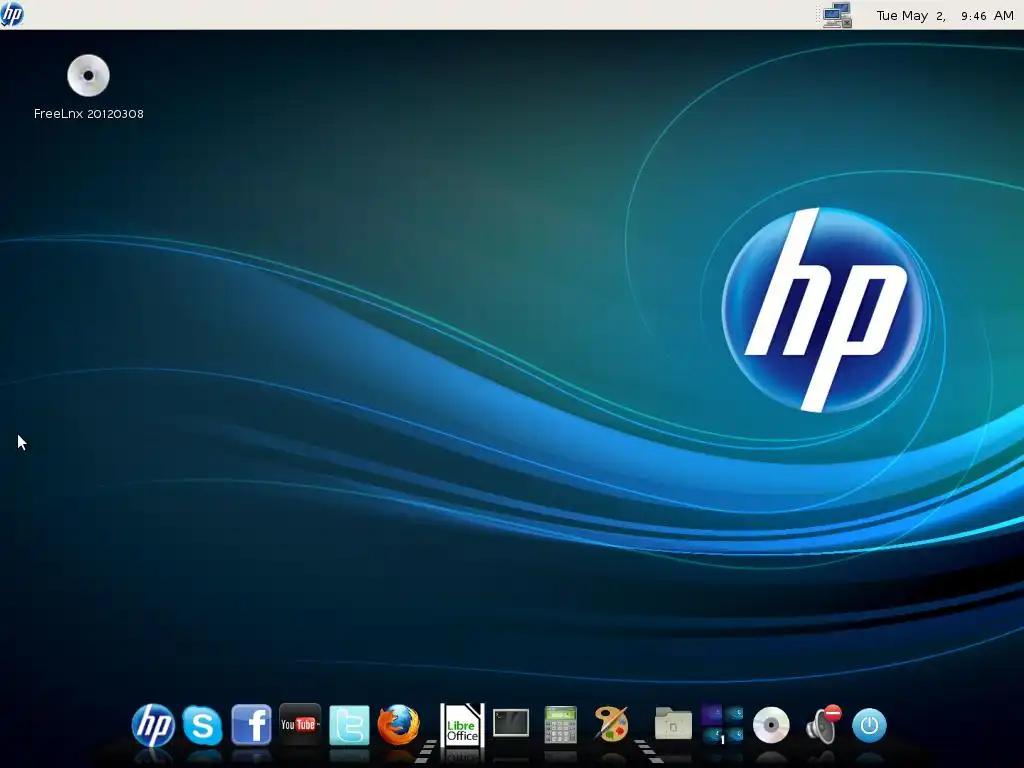Launch Skype from the dock
This screenshot has height=768, width=1024.
click(x=202, y=725)
